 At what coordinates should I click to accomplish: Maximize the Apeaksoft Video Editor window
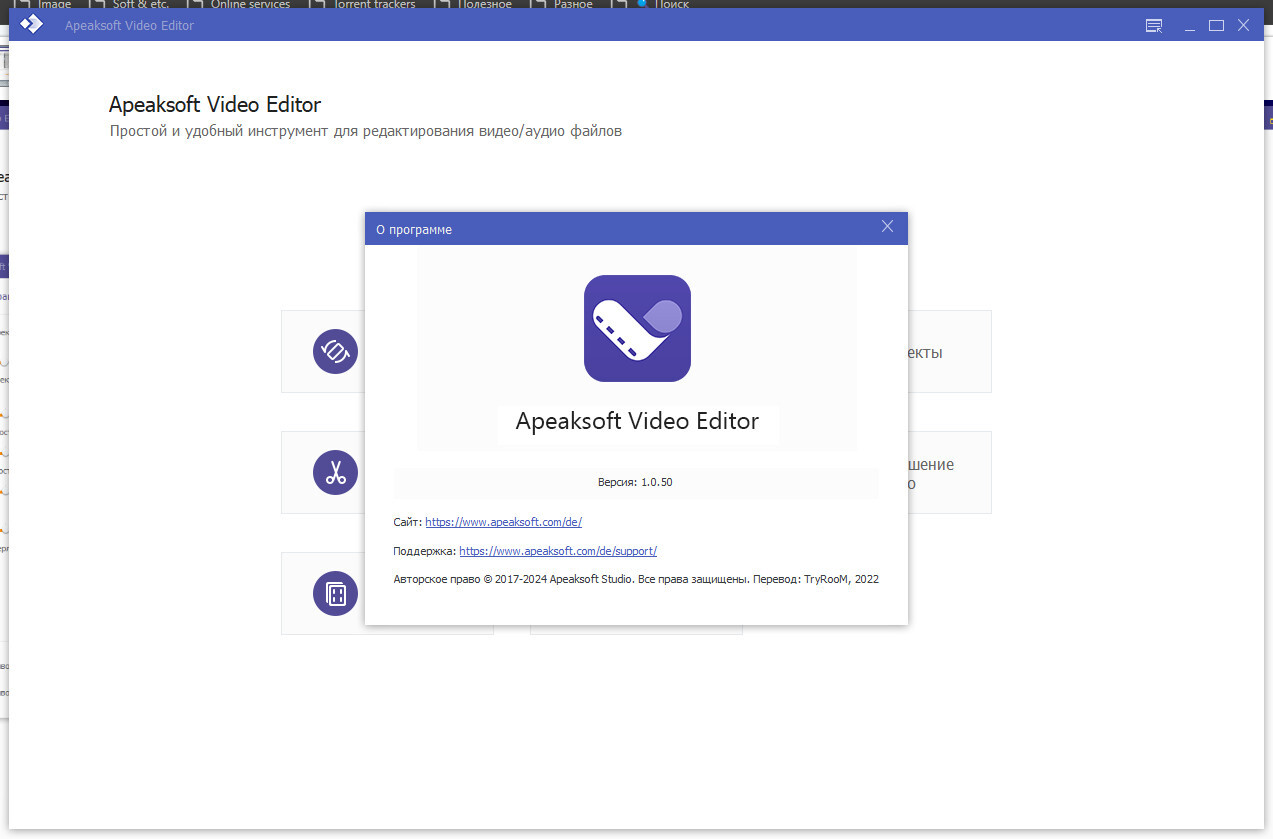[x=1216, y=26]
